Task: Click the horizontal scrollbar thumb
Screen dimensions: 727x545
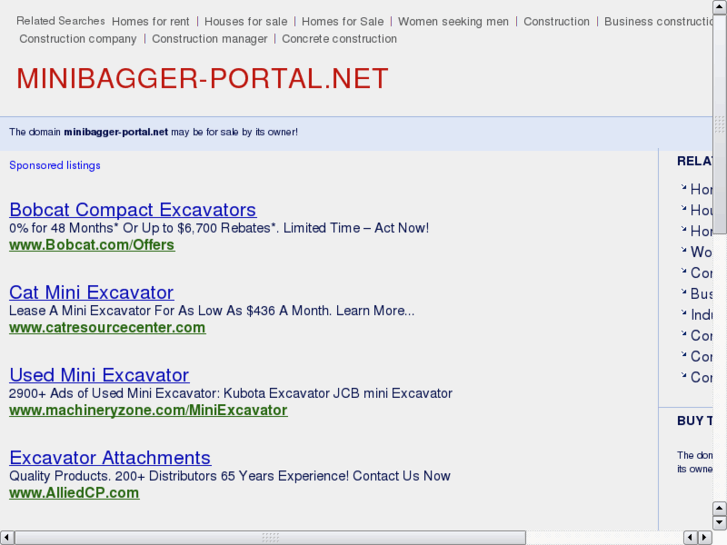Action: tap(270, 537)
